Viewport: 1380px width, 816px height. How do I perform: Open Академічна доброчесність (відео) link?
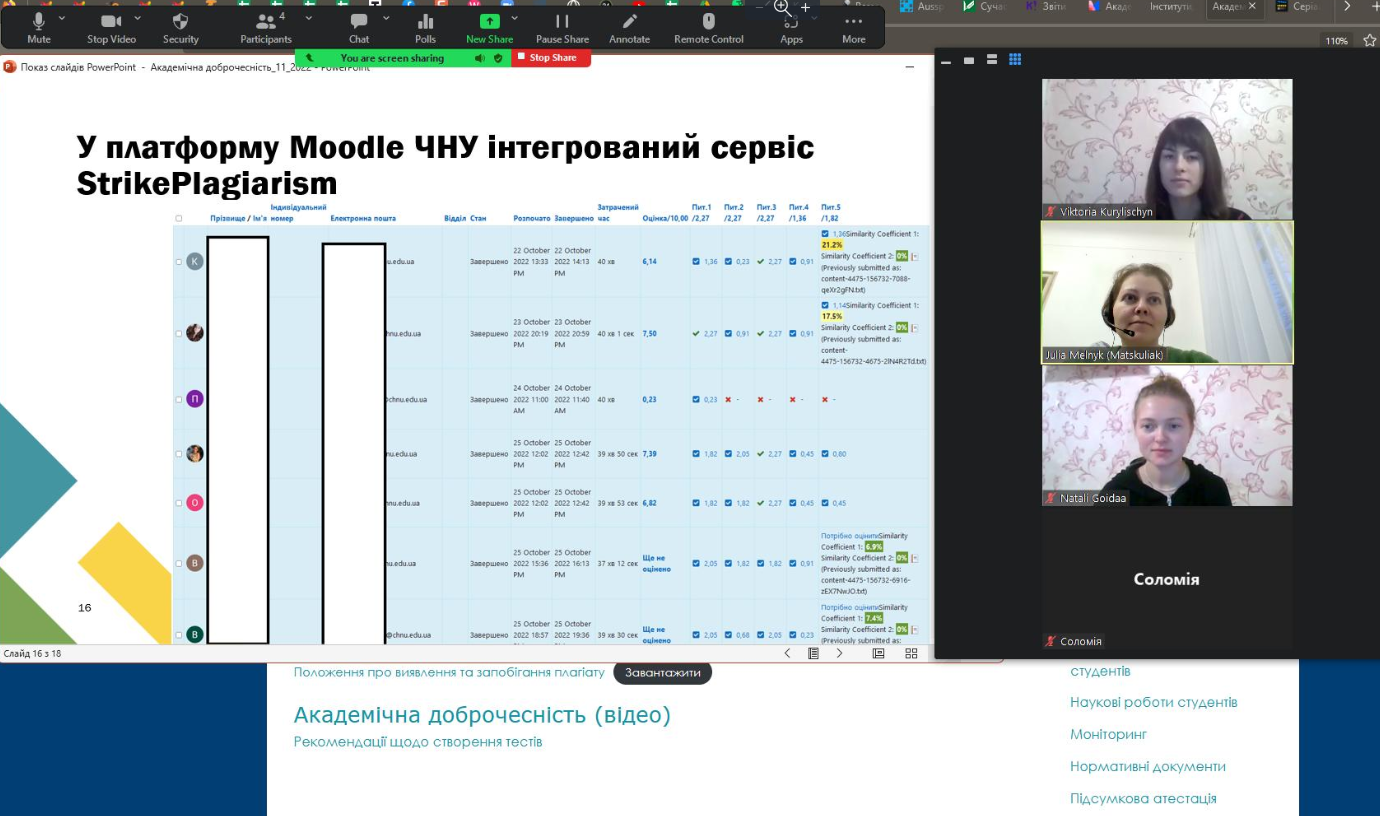pos(482,715)
